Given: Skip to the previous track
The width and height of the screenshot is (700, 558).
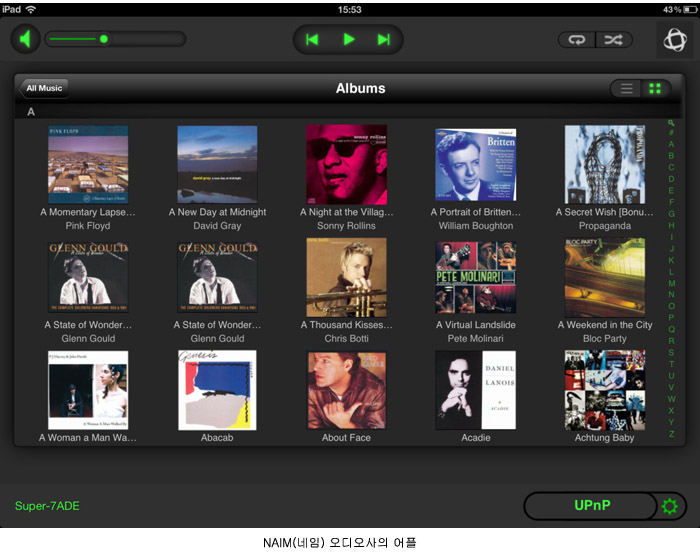Looking at the screenshot, I should 312,40.
